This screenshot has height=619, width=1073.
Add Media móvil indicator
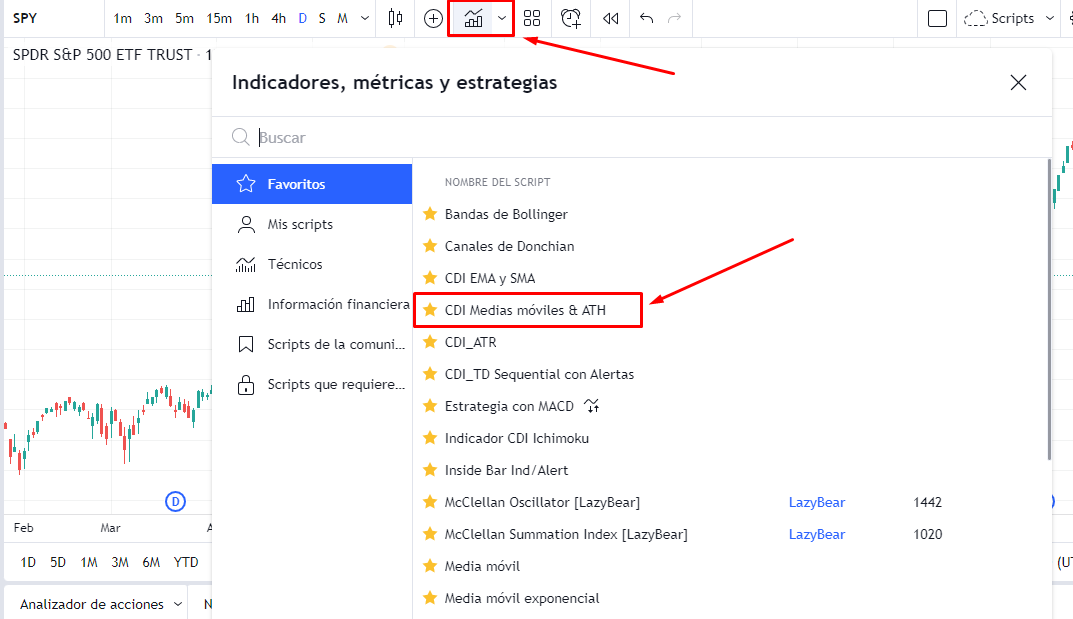(x=482, y=566)
